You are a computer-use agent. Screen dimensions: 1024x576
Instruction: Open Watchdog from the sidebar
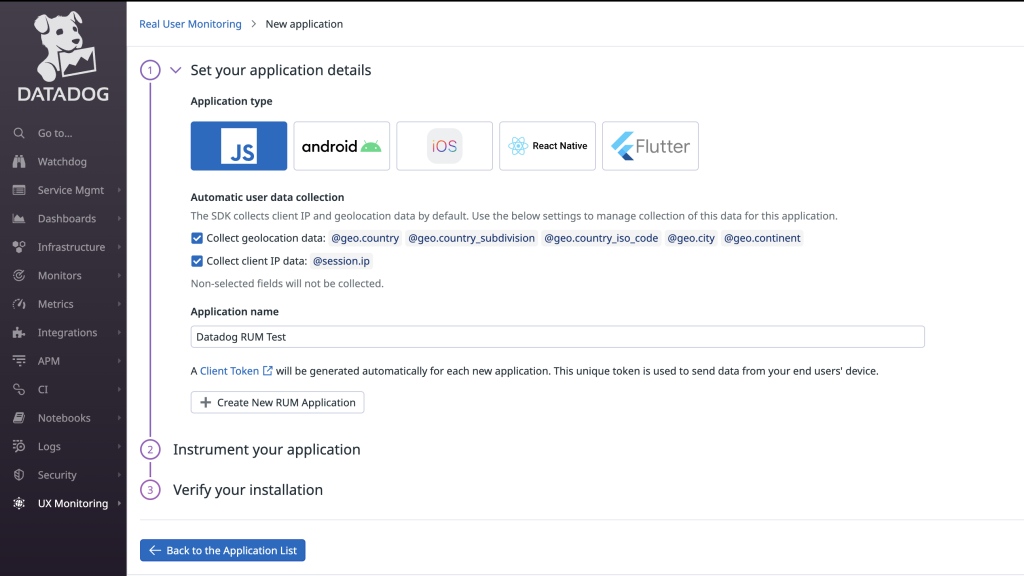tap(60, 161)
